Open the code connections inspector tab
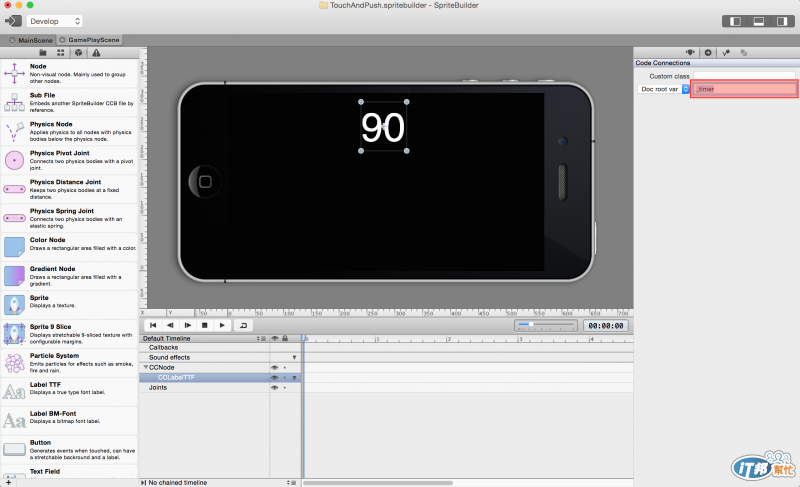Screen dimensions: 800x487 point(708,53)
